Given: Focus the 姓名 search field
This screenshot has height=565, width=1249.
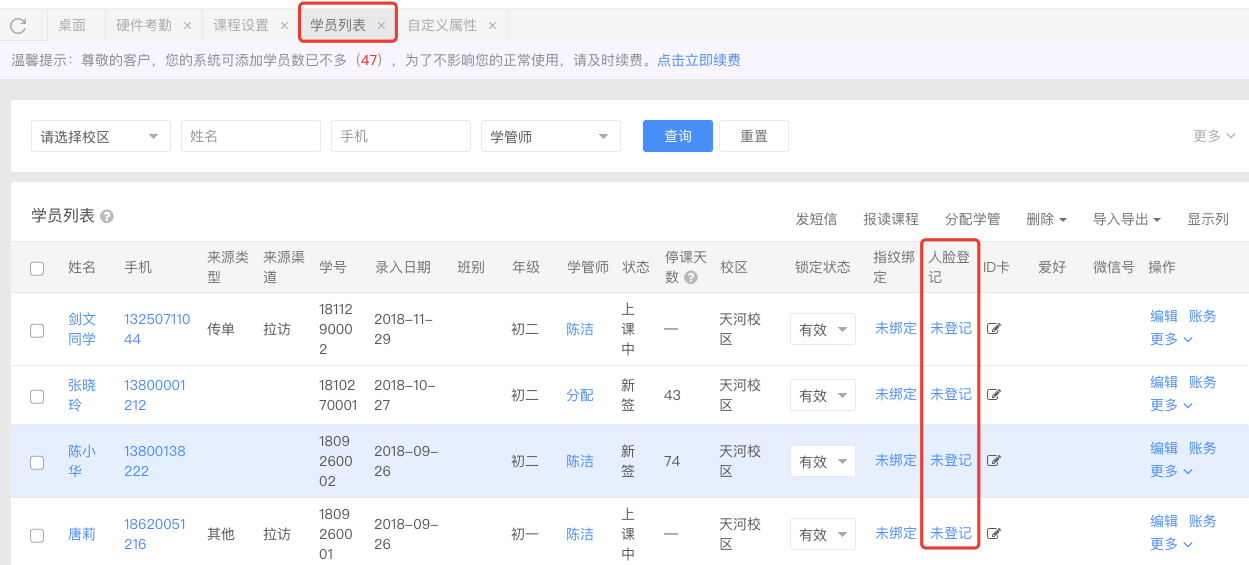Looking at the screenshot, I should pos(251,136).
